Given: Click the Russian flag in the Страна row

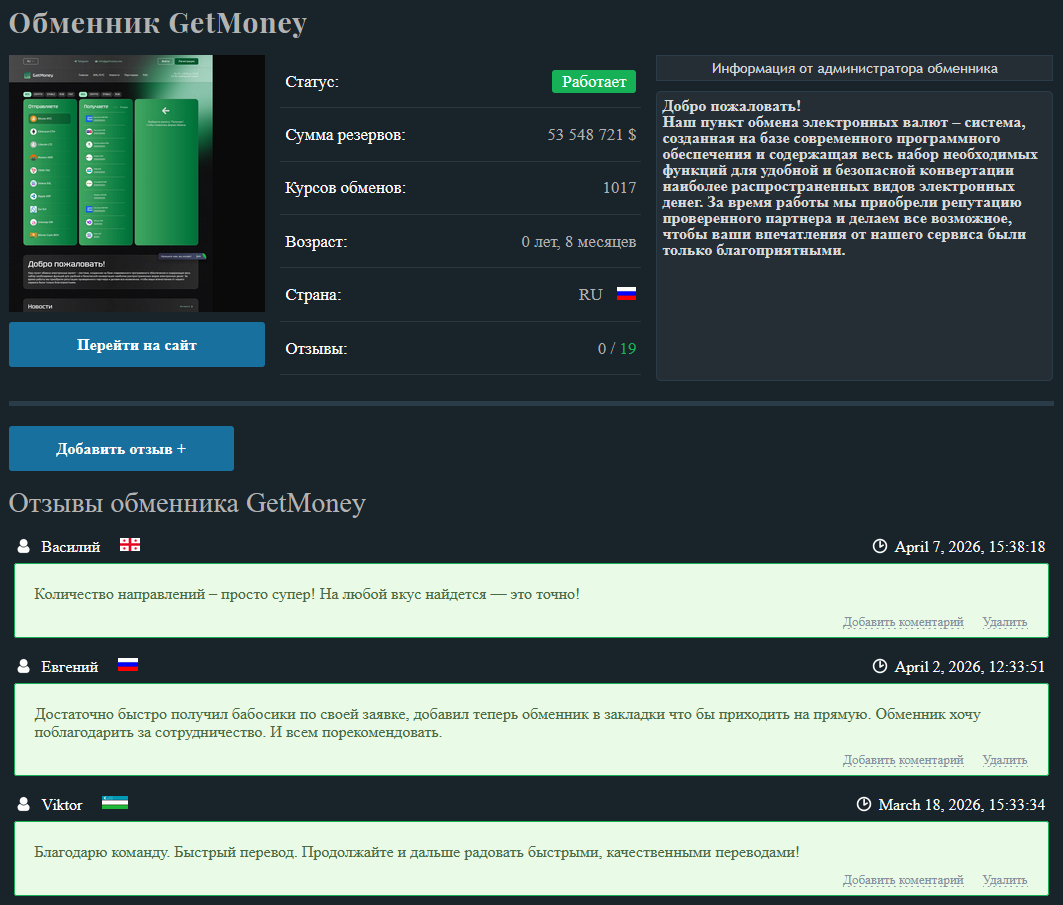Looking at the screenshot, I should [626, 294].
